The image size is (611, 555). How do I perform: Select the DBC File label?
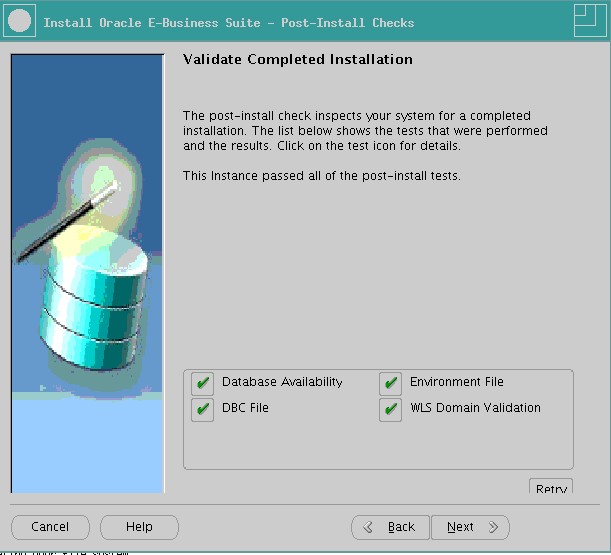(x=245, y=408)
